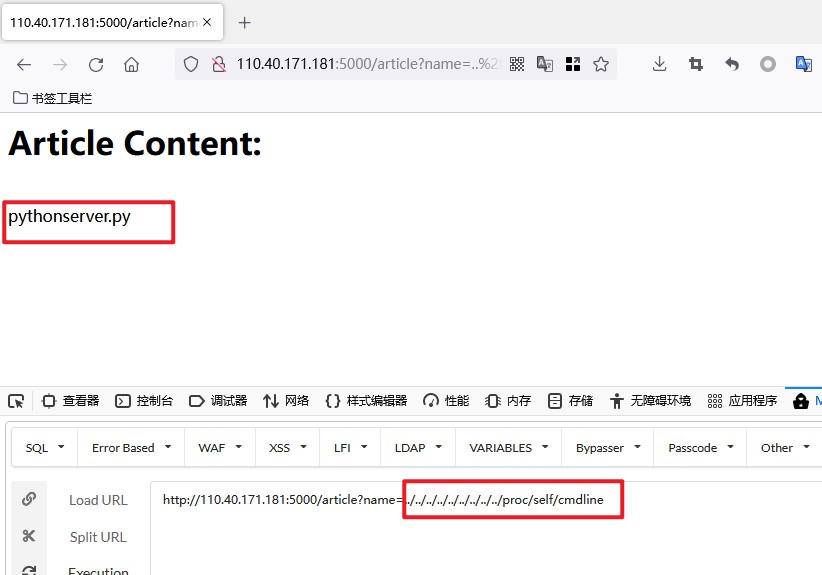Switch to the 调试器 debugger tab

(x=218, y=401)
